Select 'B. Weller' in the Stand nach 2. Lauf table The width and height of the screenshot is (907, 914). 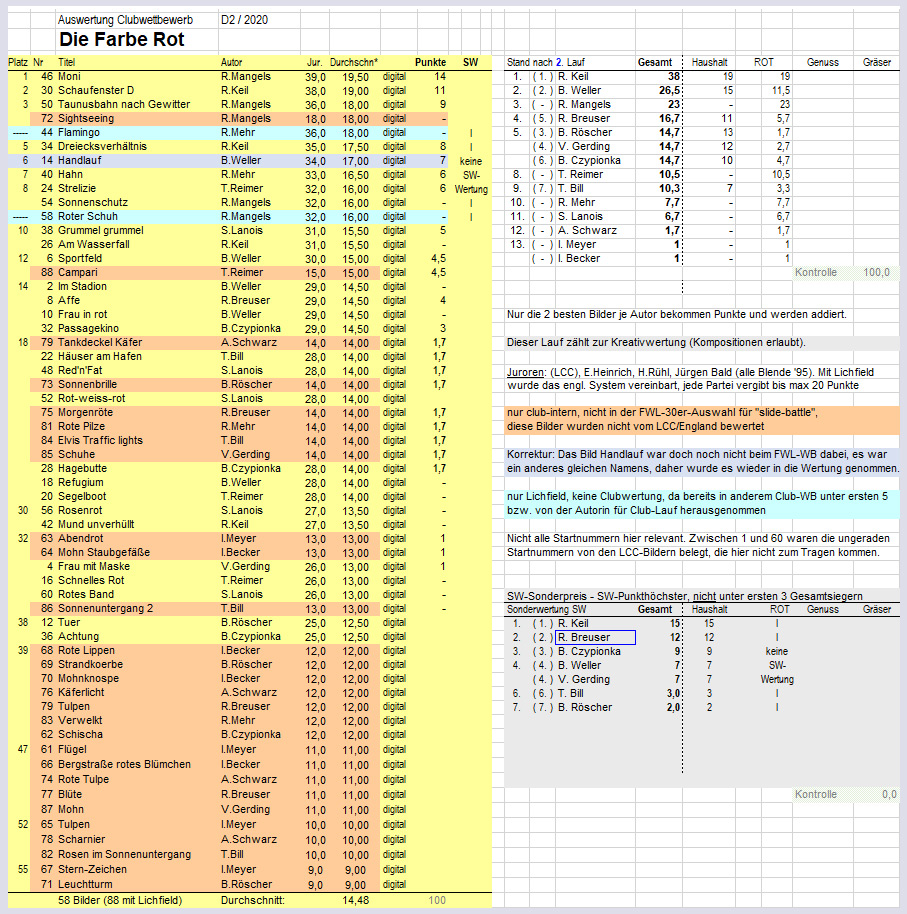click(x=579, y=90)
